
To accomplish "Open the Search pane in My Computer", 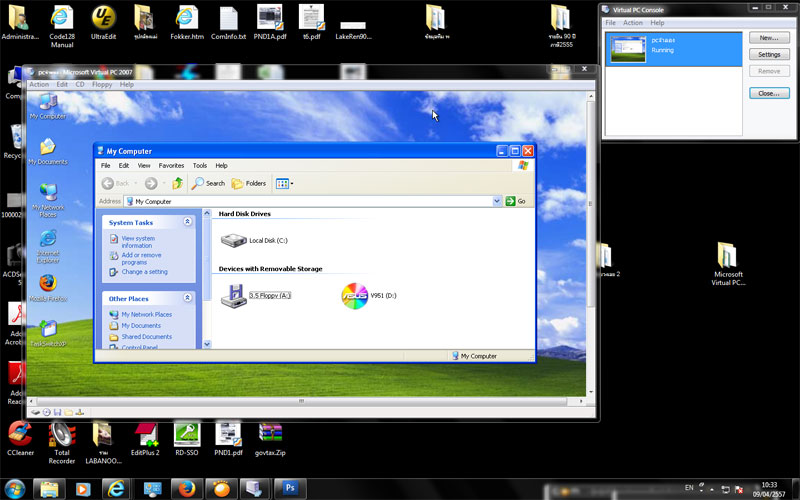I will [x=208, y=183].
